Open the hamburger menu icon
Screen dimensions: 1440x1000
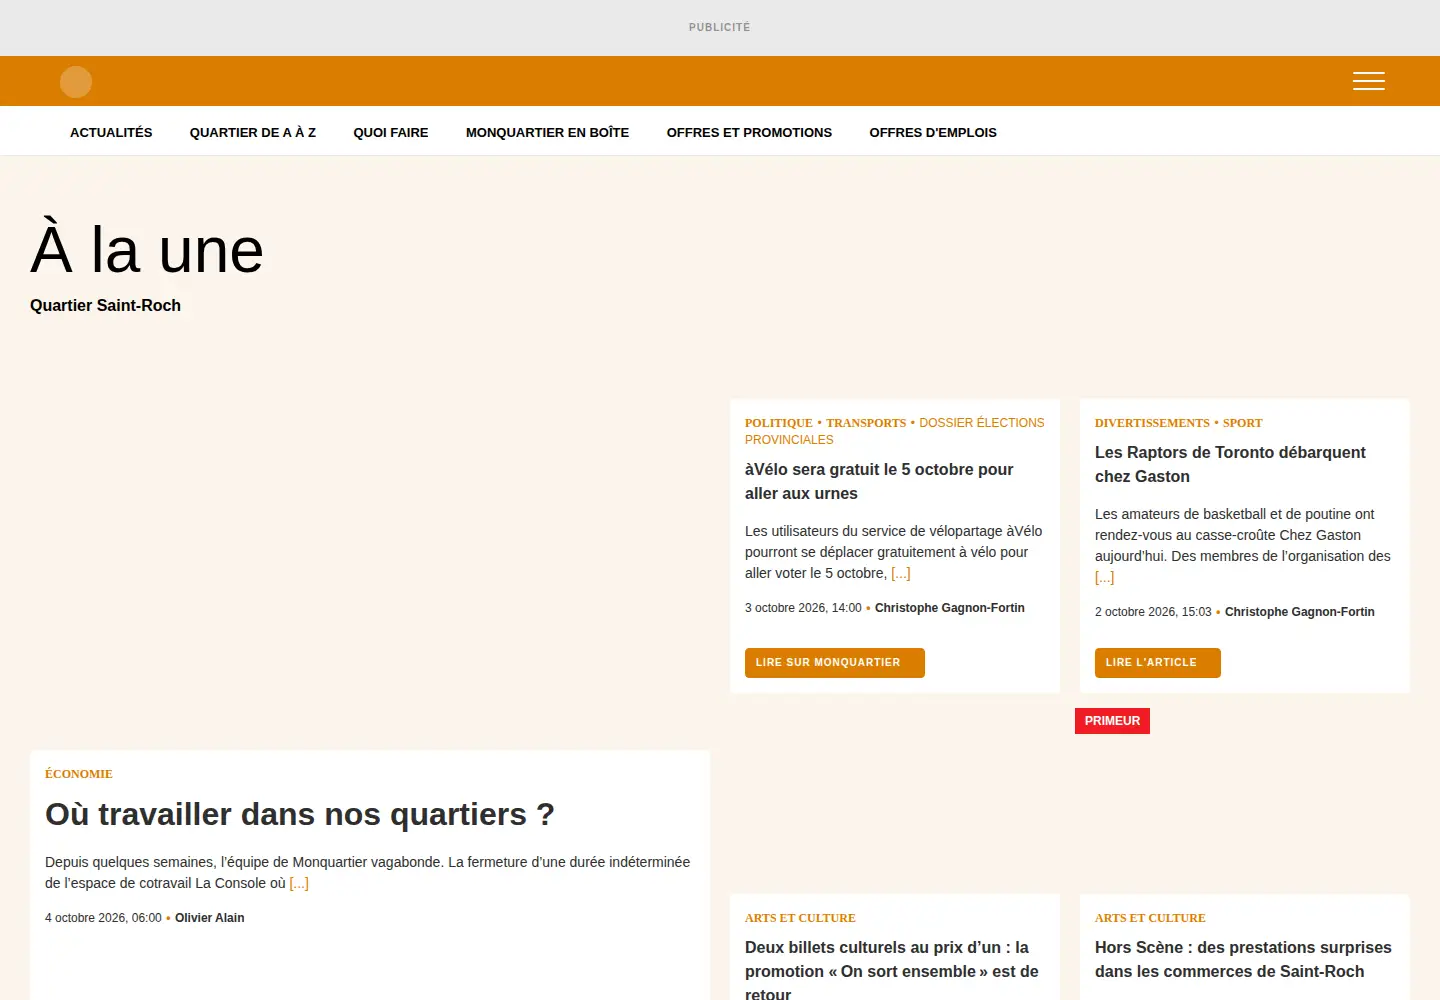pyautogui.click(x=1368, y=81)
